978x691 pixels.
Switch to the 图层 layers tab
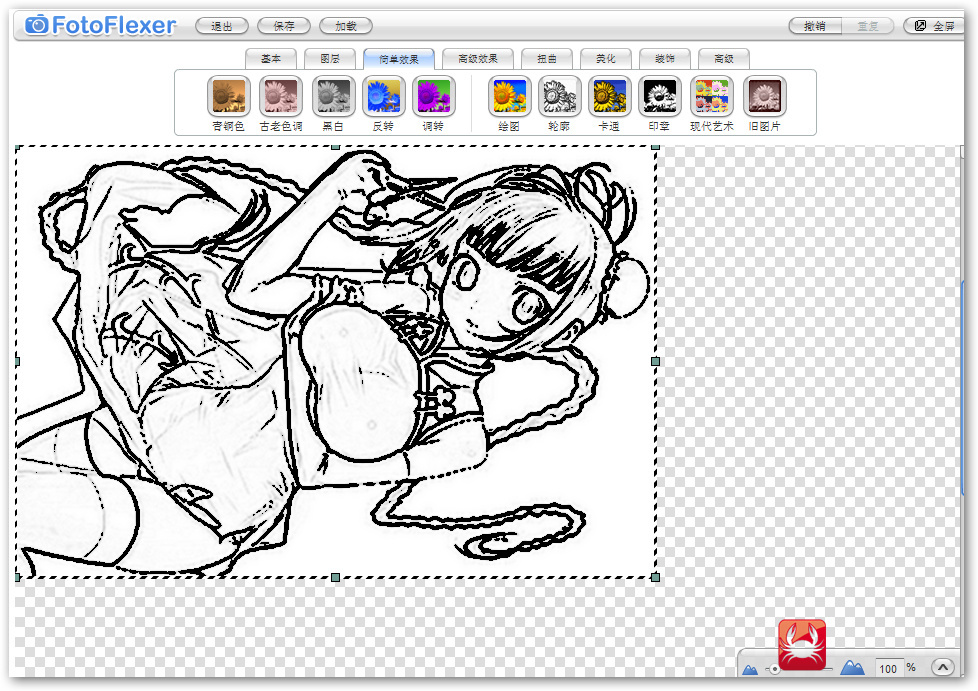click(x=330, y=59)
